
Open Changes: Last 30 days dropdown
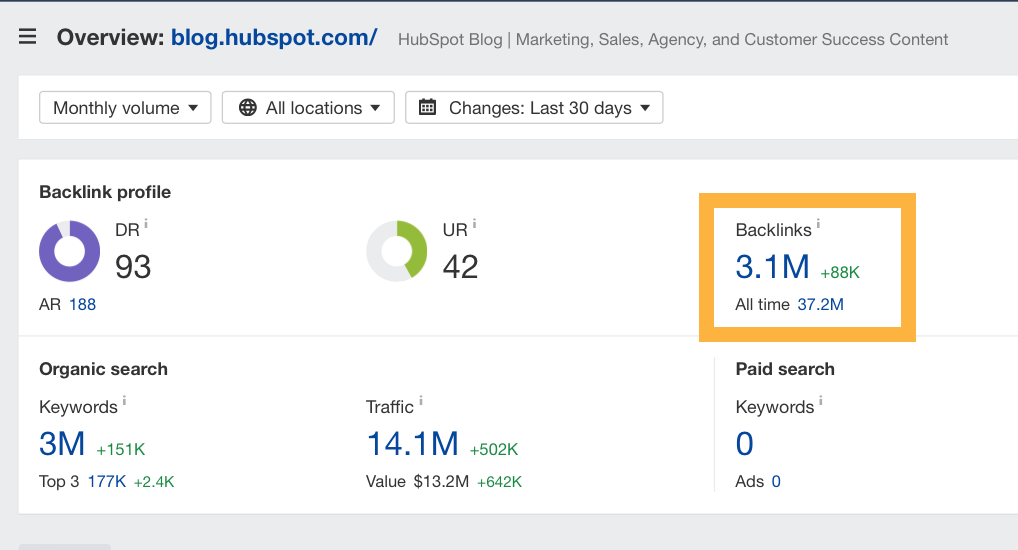pos(534,108)
